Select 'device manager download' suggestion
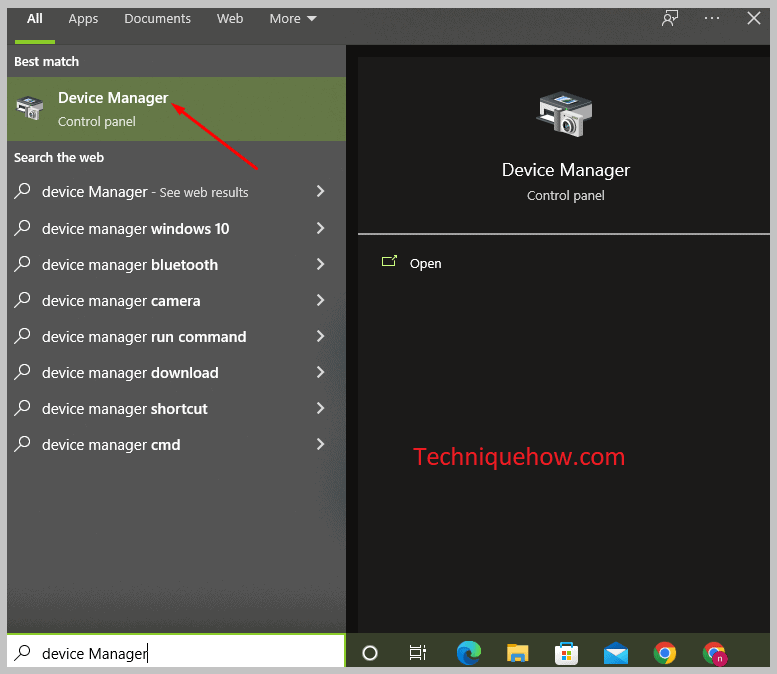This screenshot has width=777, height=674. pyautogui.click(x=176, y=373)
